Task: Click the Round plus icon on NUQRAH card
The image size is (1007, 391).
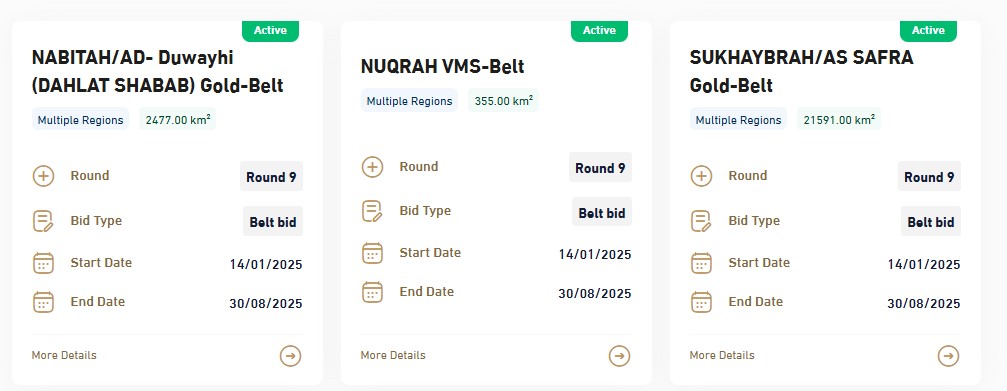Action: (372, 167)
